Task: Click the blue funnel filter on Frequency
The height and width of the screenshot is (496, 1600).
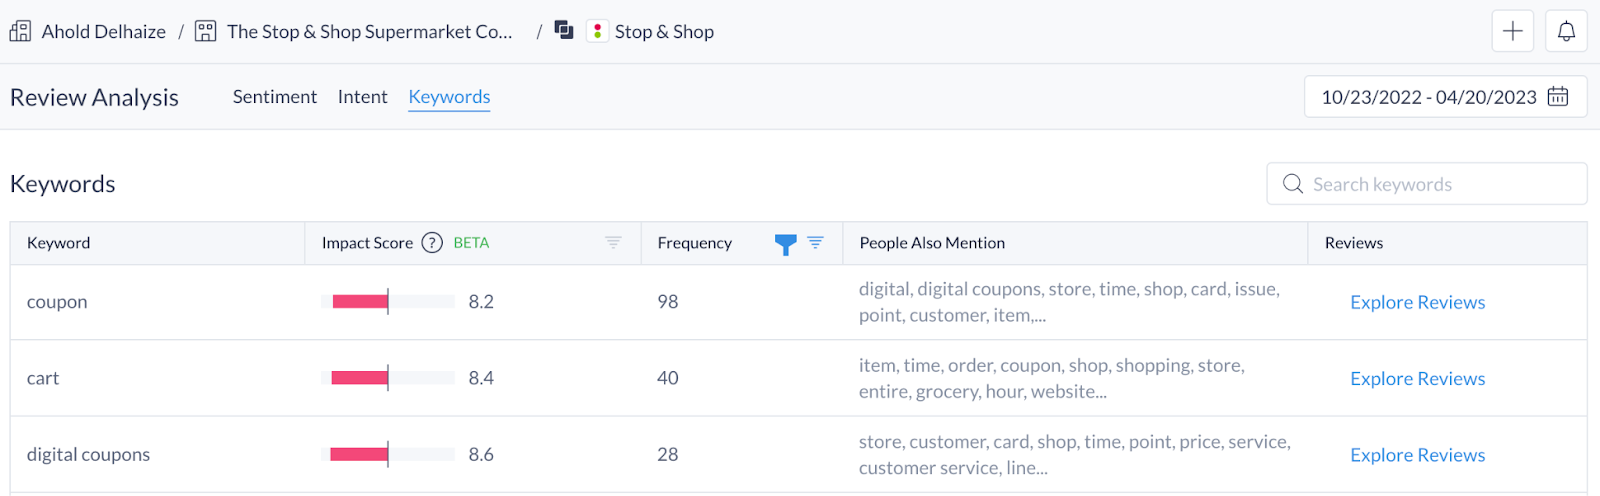Action: click(x=786, y=244)
